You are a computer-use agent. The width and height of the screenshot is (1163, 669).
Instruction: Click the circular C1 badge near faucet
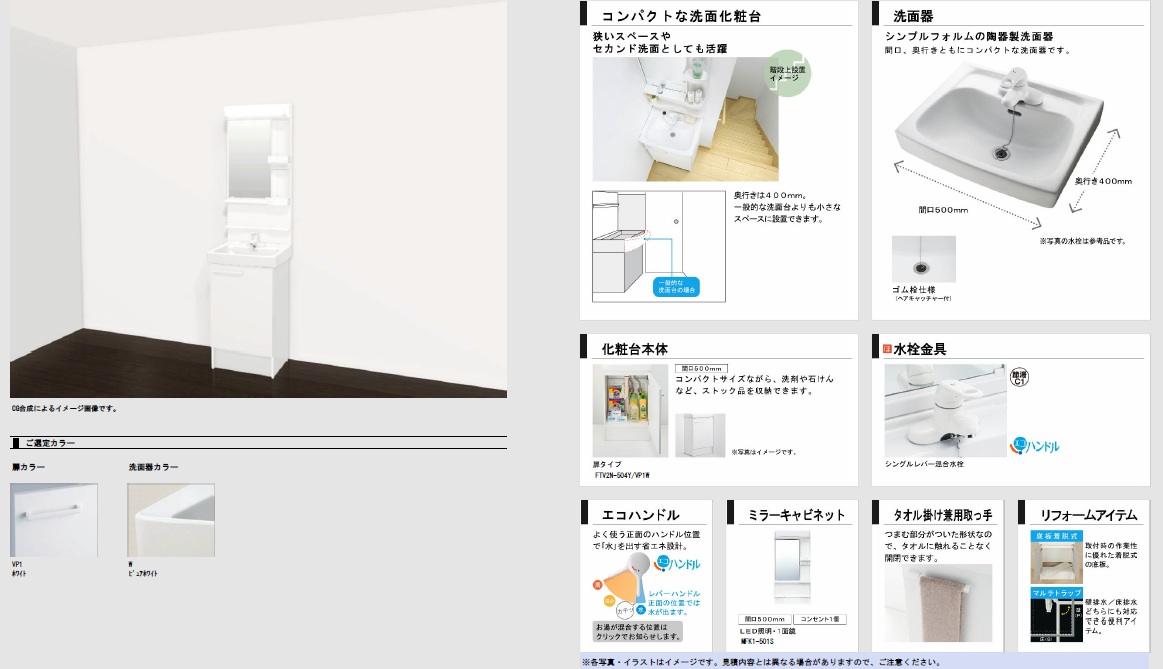tap(1020, 376)
